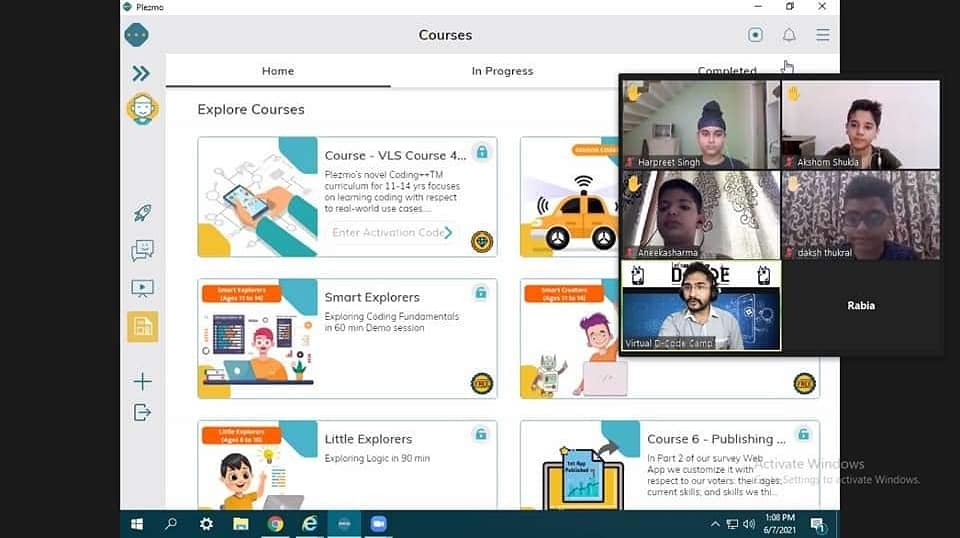Click the record icon in header
Viewport: 960px width, 538px height.
pos(756,35)
